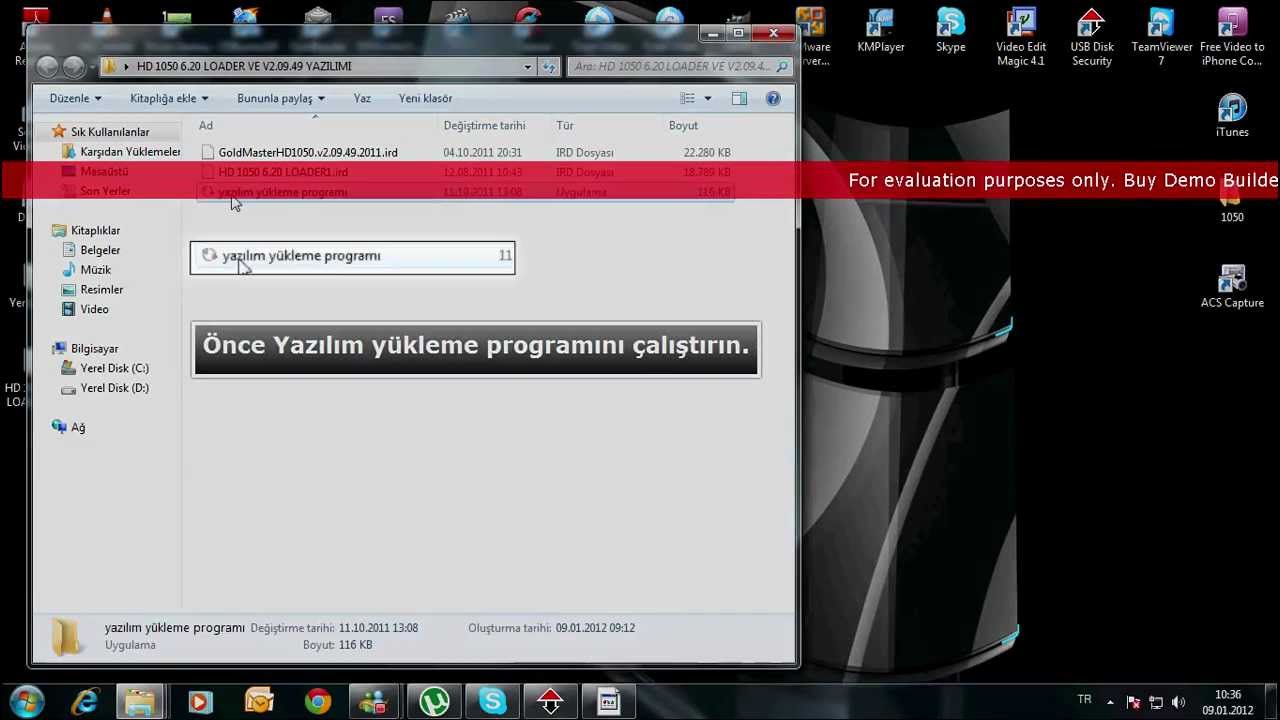Click the network icon in system tray
Viewport: 1280px width, 720px height.
coord(1156,702)
